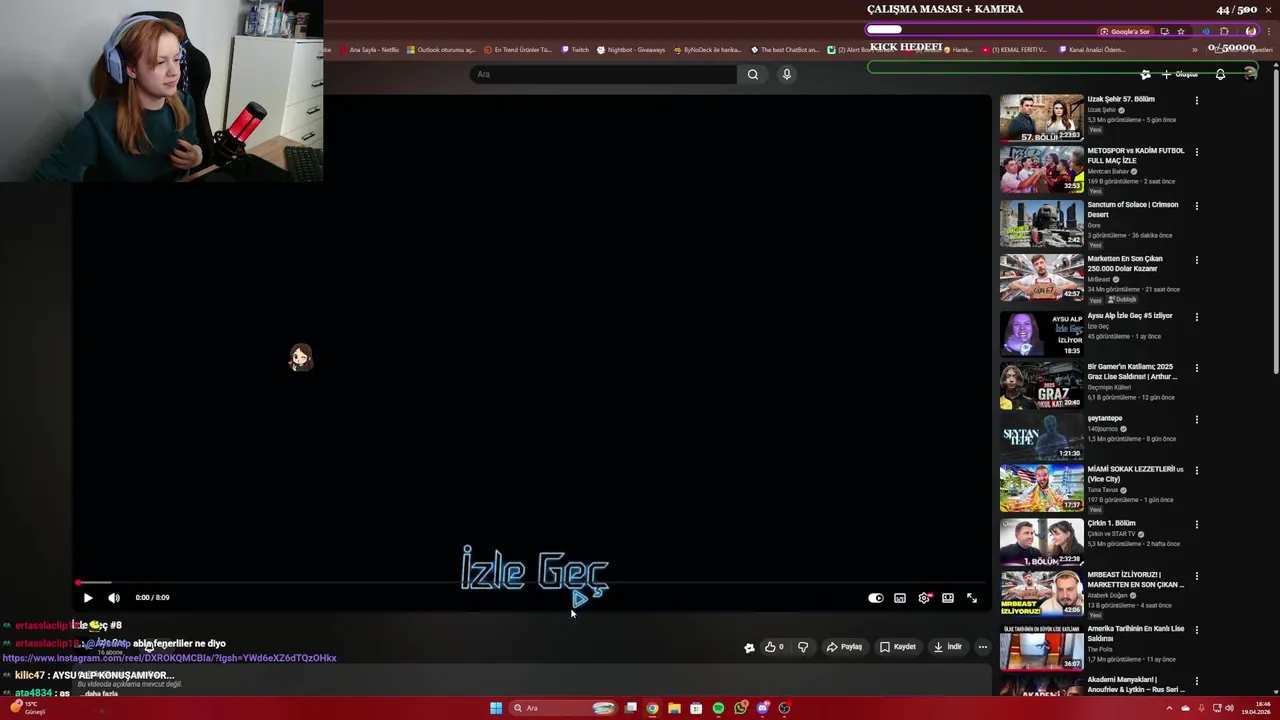Save video using Kaydet button

898,647
